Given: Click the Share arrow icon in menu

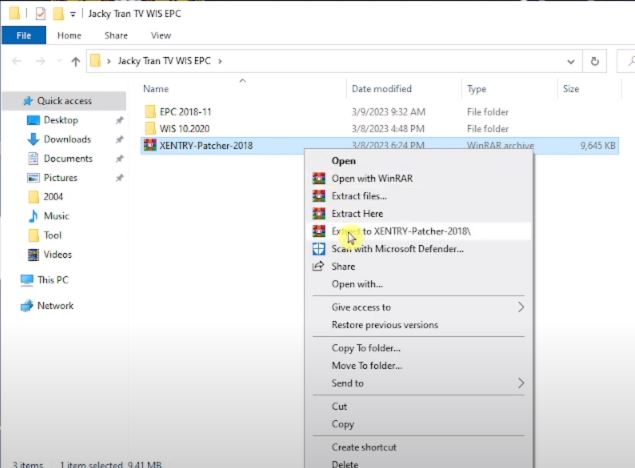Looking at the screenshot, I should pyautogui.click(x=318, y=266).
